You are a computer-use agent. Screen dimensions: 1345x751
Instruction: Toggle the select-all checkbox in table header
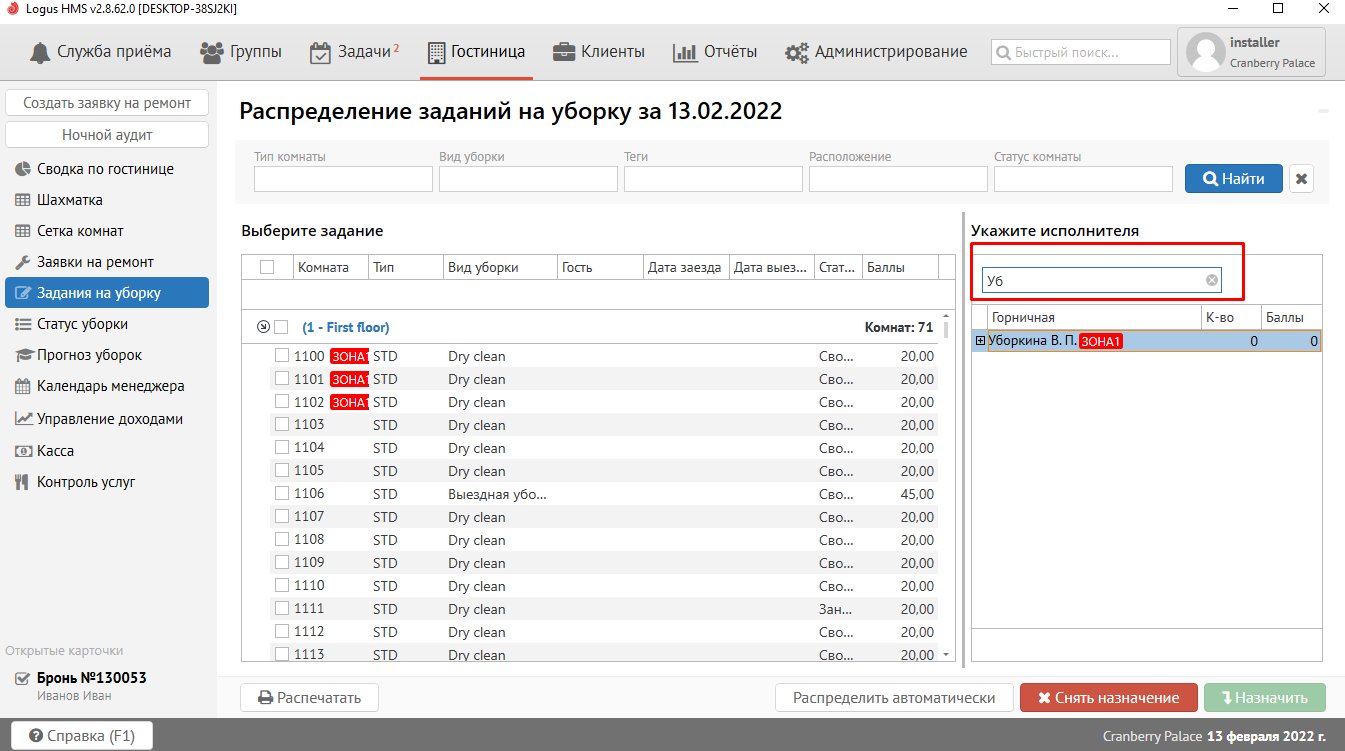click(267, 267)
